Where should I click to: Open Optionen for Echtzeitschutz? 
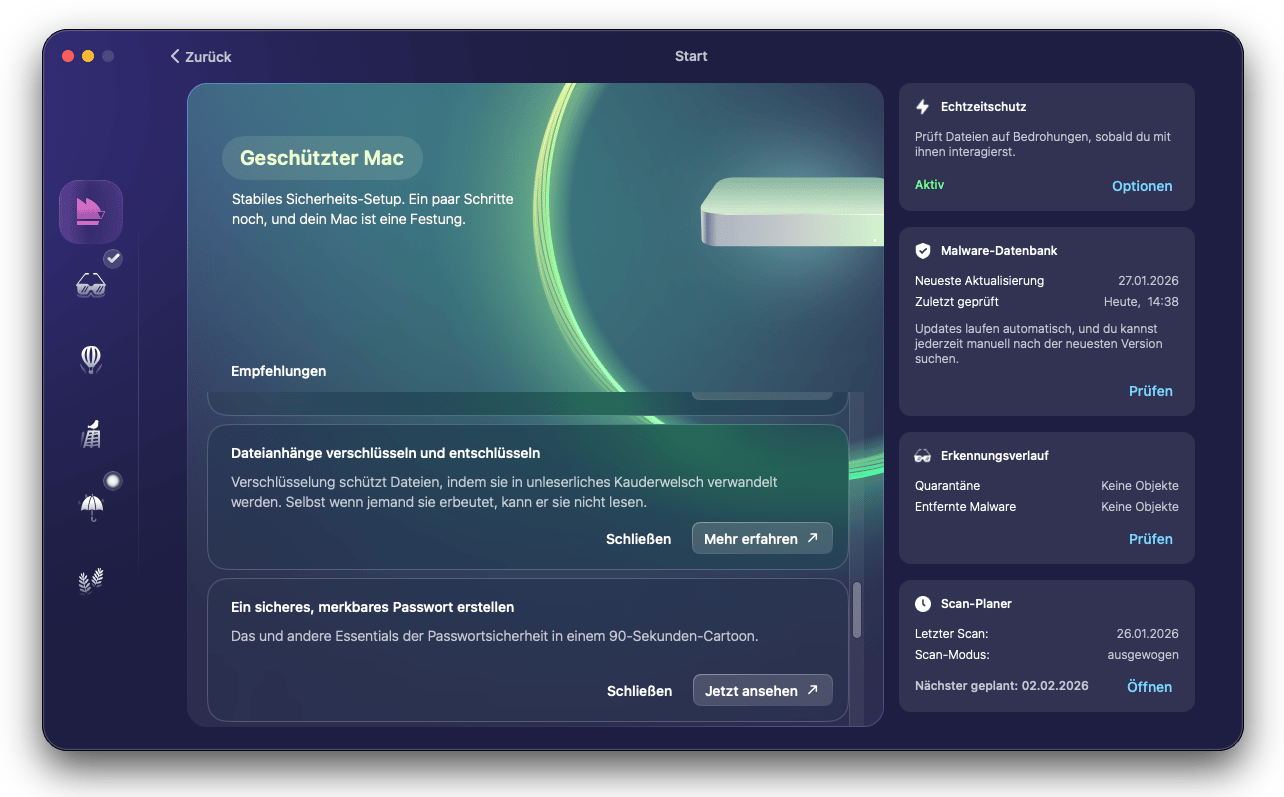pos(1142,186)
